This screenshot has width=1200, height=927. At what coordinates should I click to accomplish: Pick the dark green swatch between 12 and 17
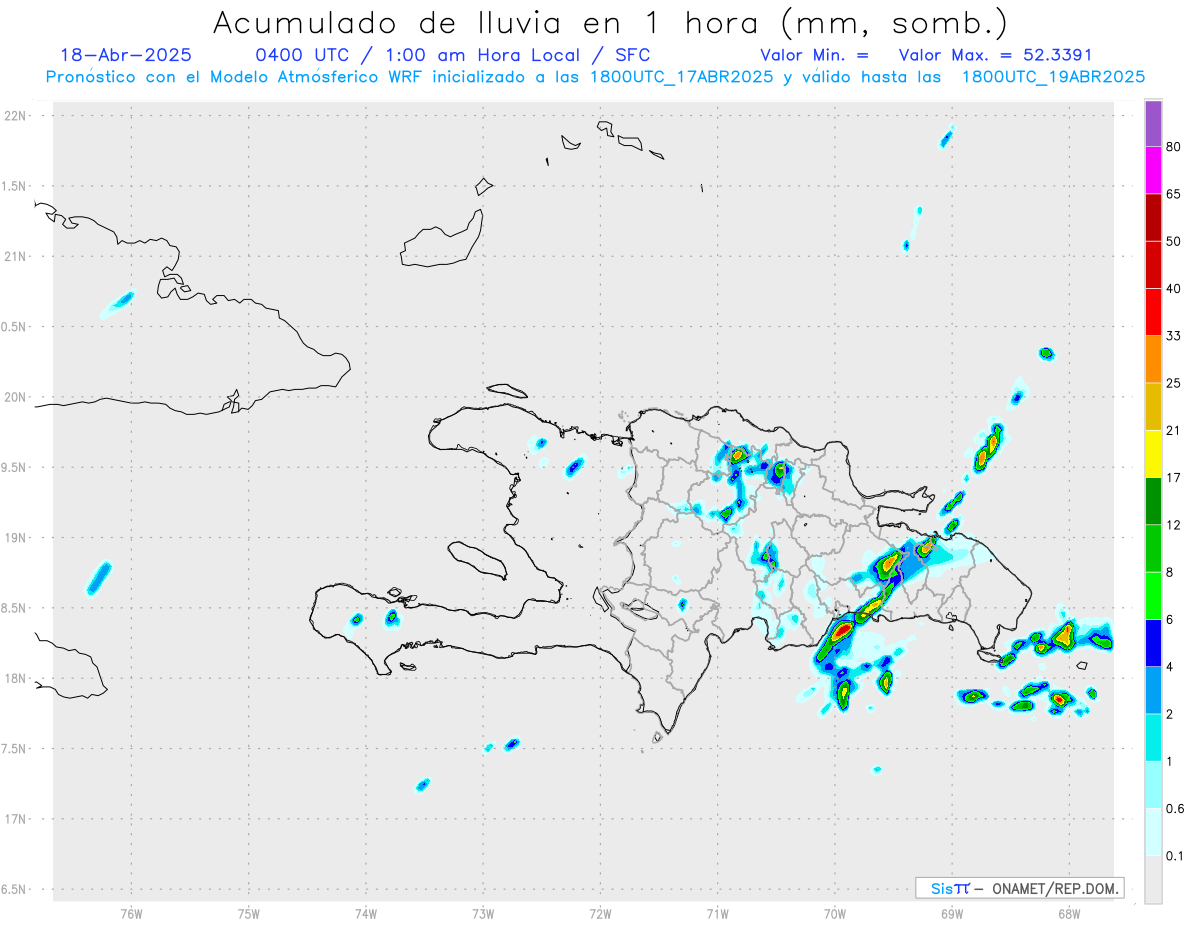tap(1153, 501)
